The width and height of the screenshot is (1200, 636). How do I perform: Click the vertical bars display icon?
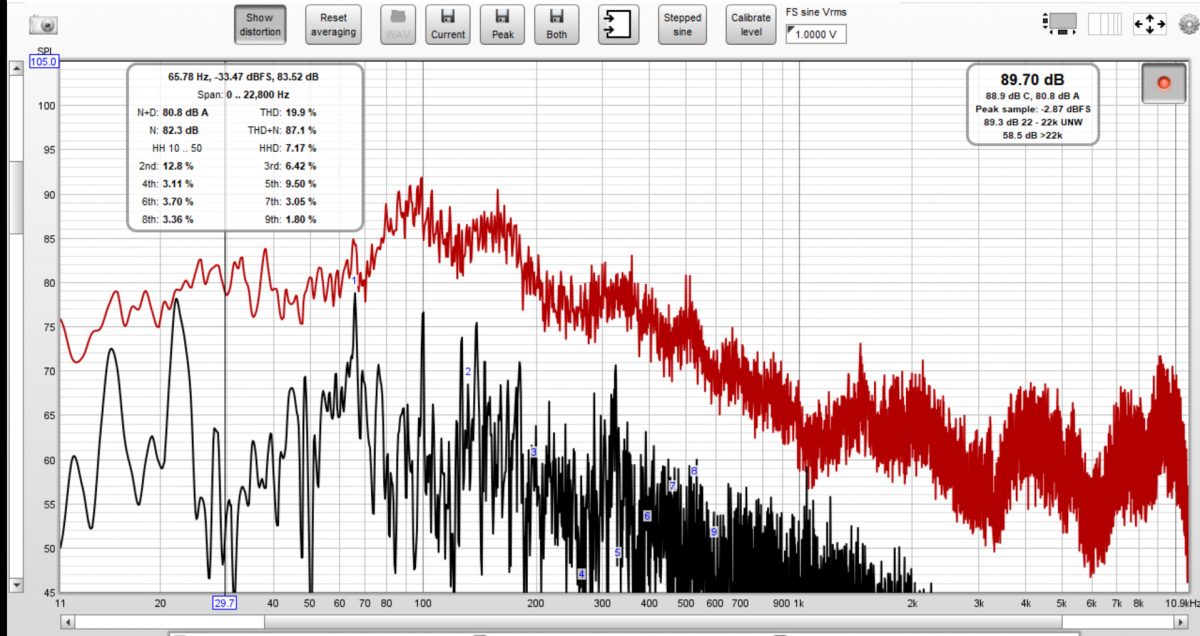click(1105, 23)
